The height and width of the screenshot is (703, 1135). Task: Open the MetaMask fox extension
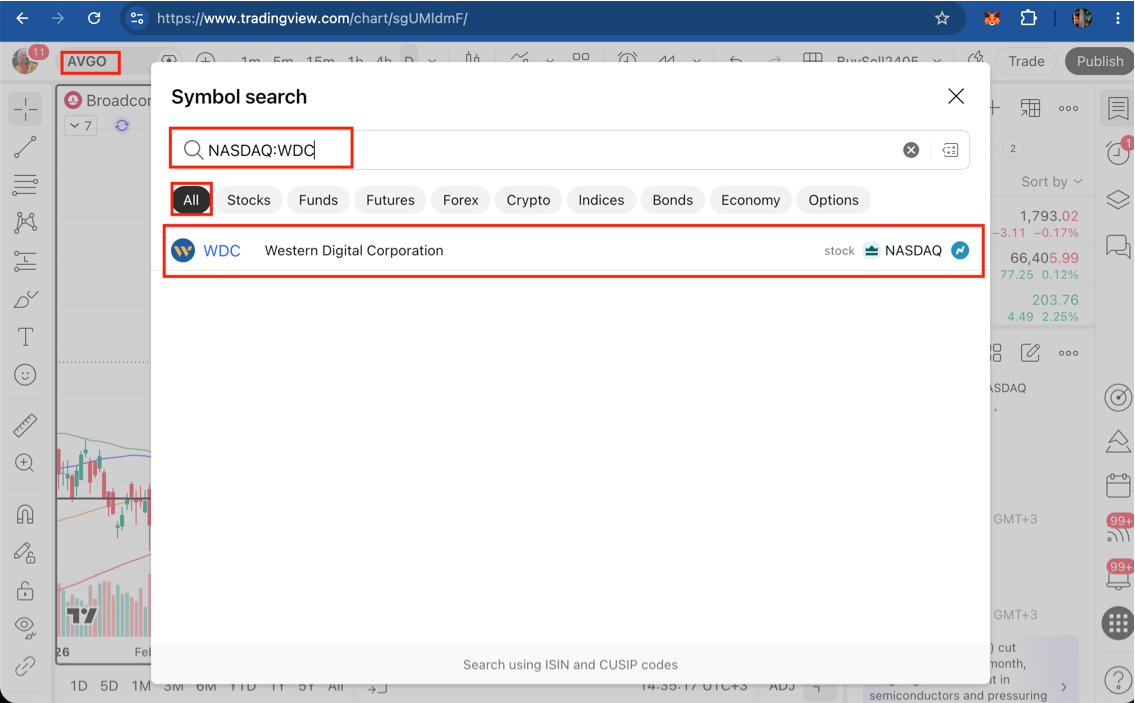point(992,18)
